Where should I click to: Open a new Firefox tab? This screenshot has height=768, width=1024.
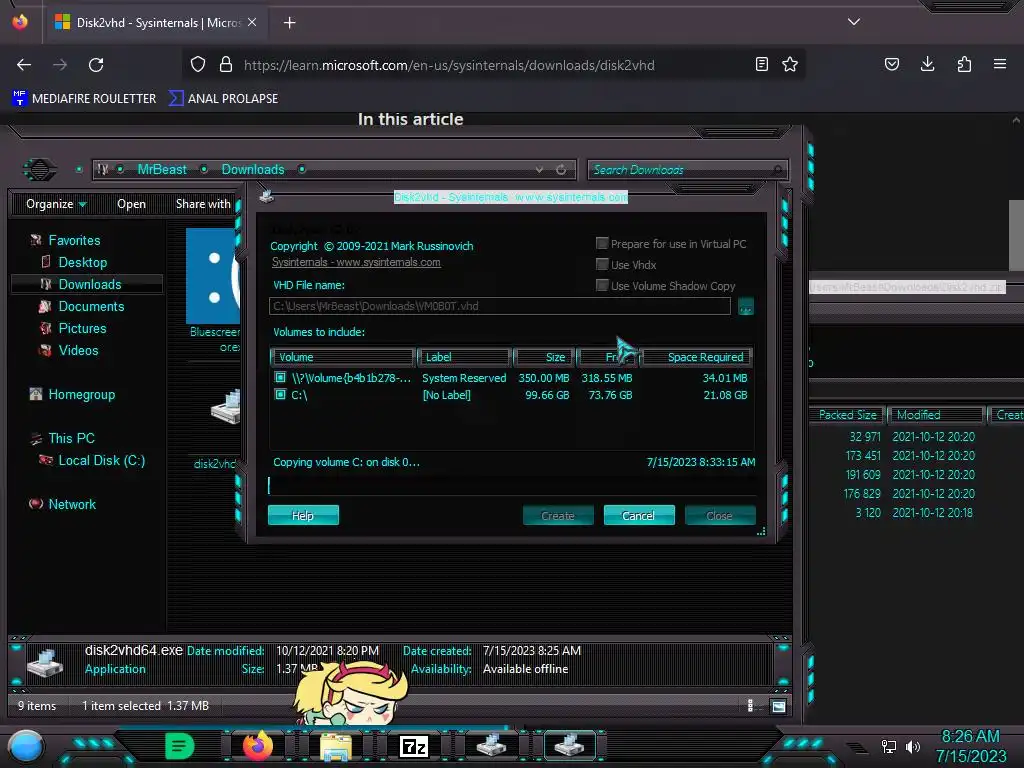(x=289, y=23)
